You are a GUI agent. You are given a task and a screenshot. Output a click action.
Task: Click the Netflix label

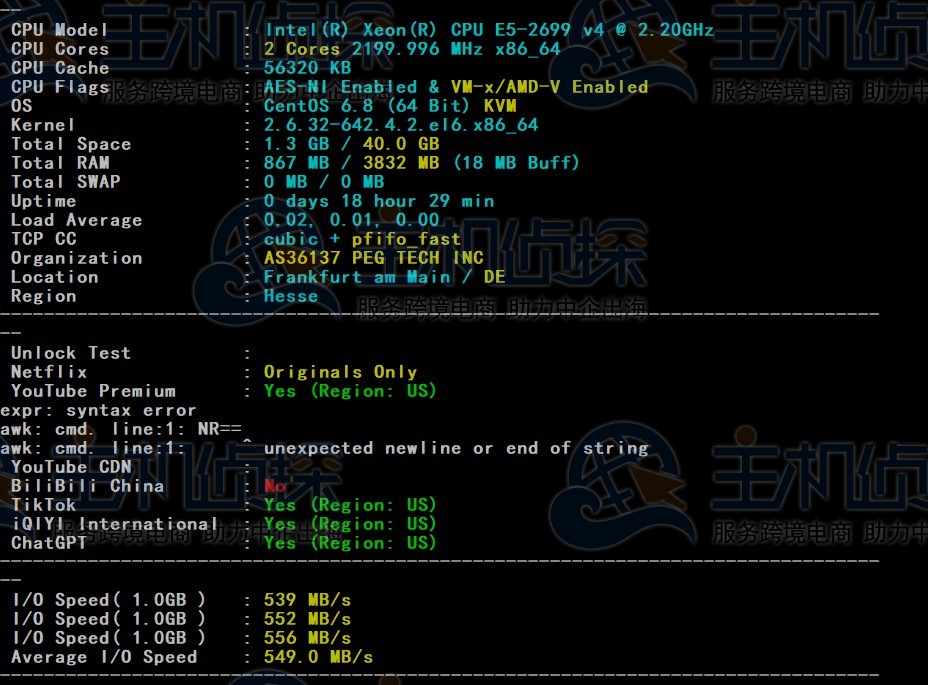pos(49,372)
